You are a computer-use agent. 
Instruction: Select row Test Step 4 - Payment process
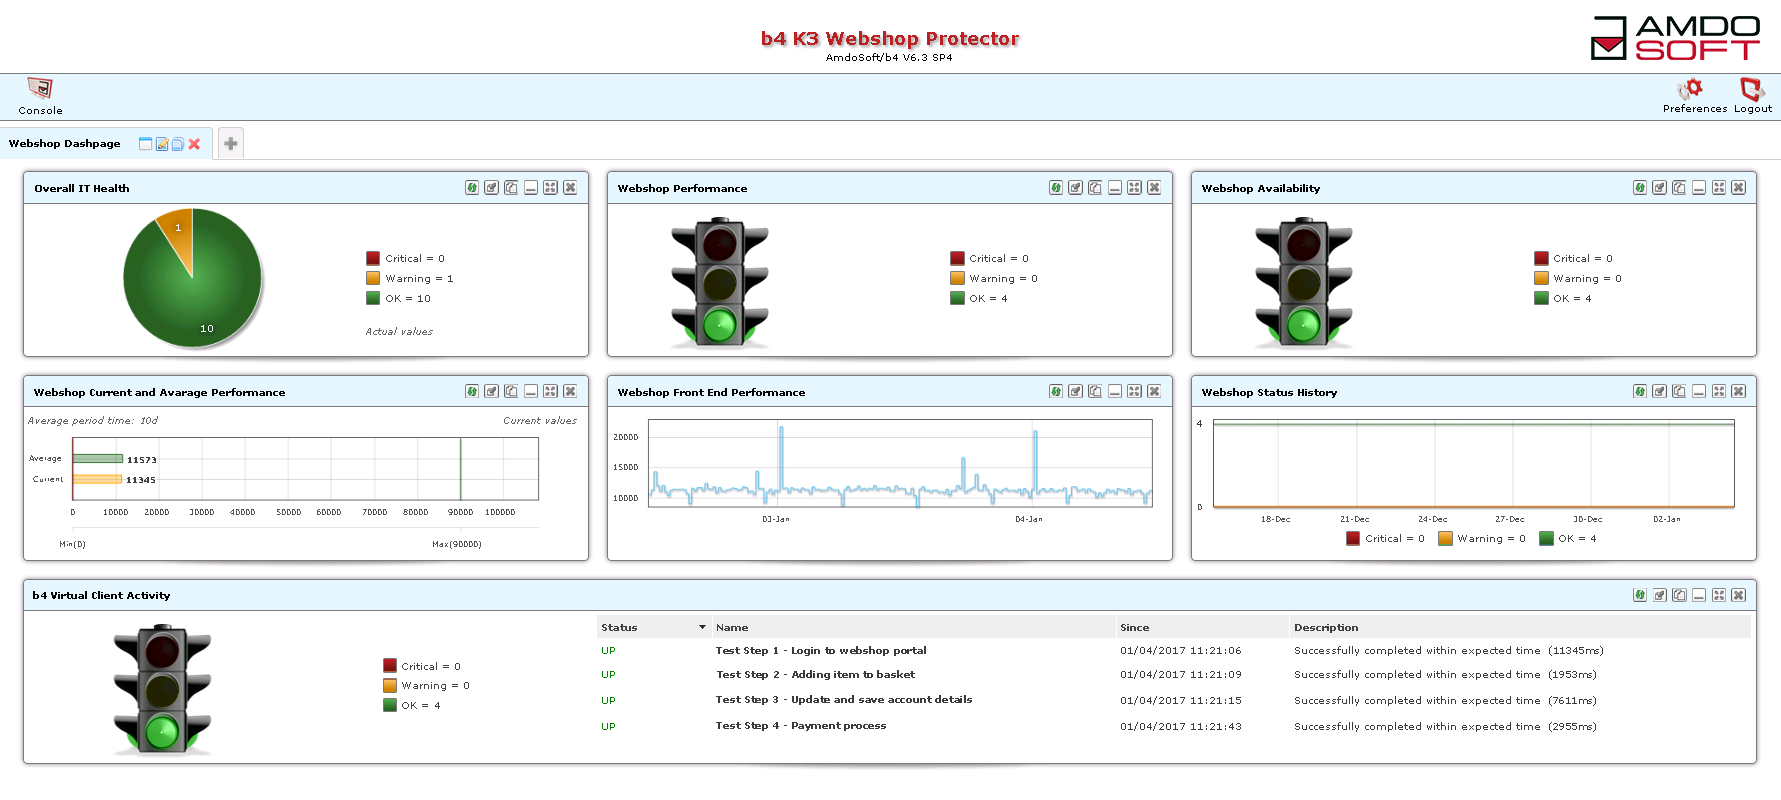pyautogui.click(x=1174, y=726)
